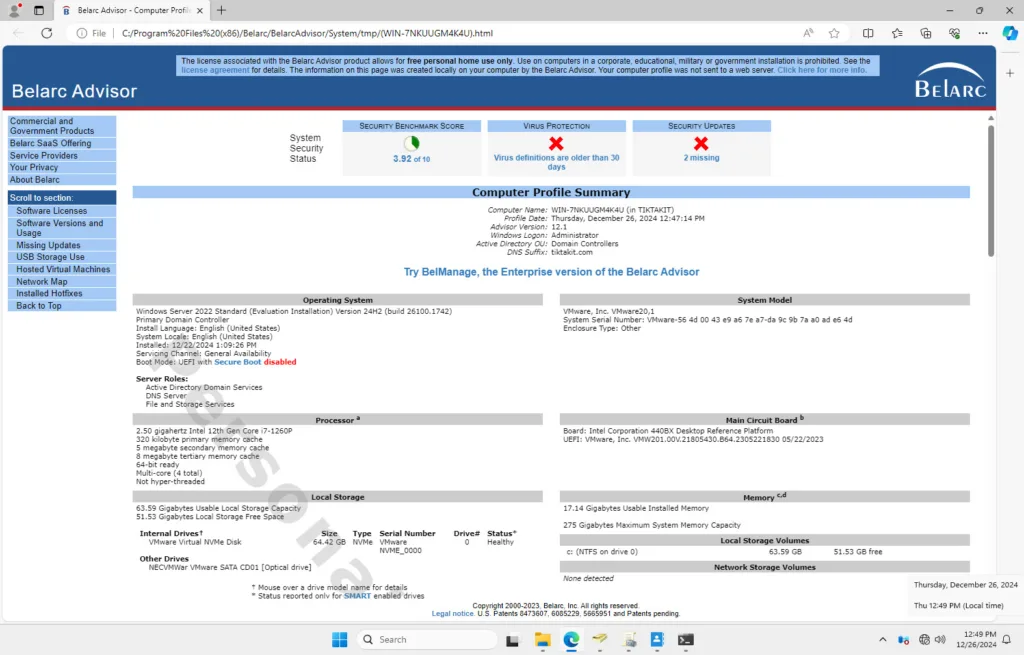Open the Windows Start menu
The height and width of the screenshot is (655, 1024).
tap(340, 639)
